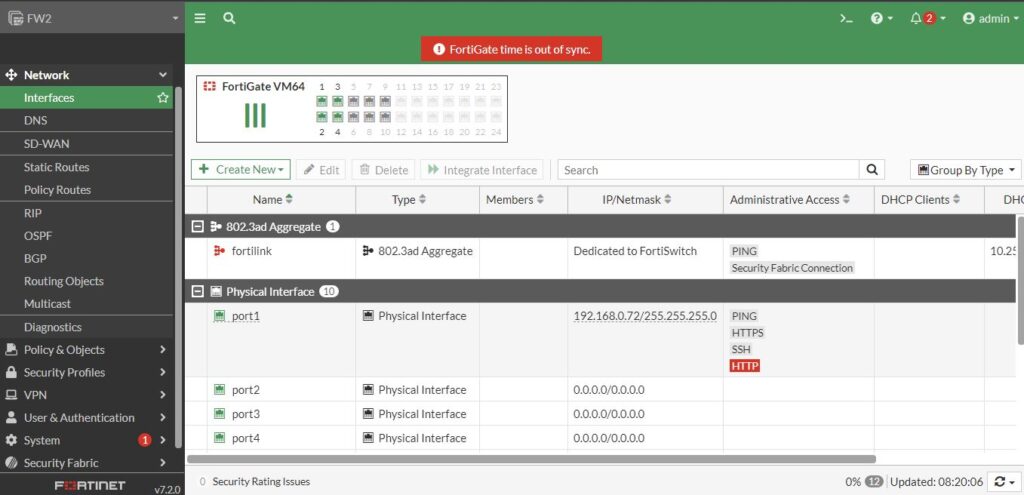Click the Security Rating Issues link
The width and height of the screenshot is (1024, 495).
pos(261,481)
